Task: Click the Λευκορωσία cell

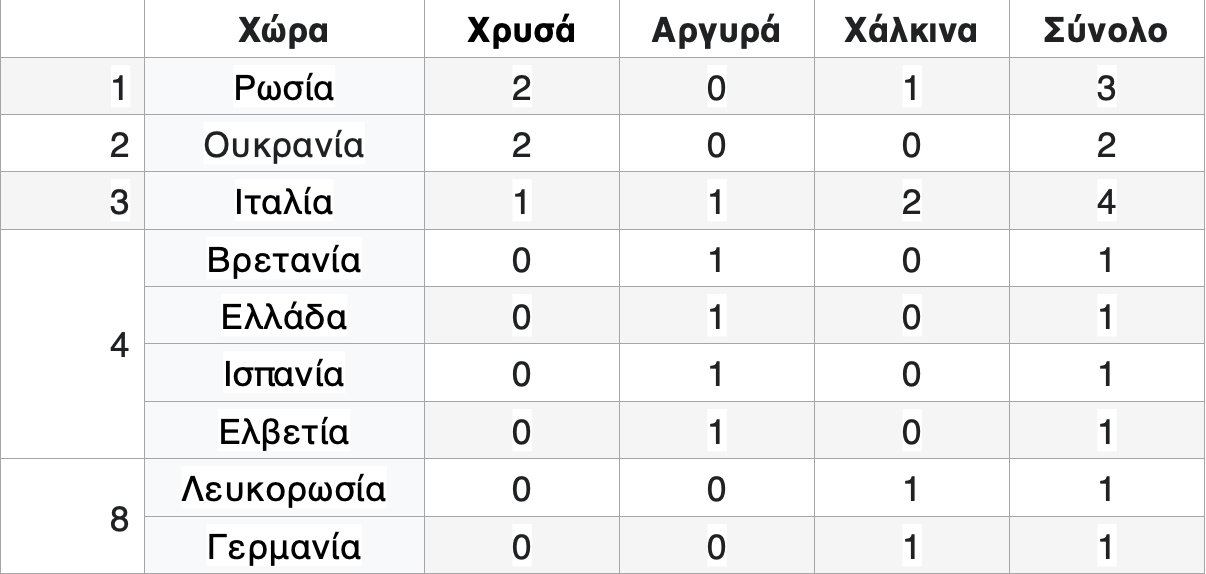Action: click(283, 490)
